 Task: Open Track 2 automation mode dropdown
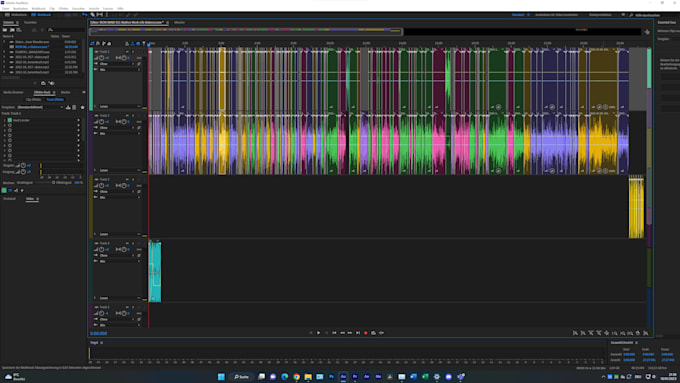coord(119,170)
